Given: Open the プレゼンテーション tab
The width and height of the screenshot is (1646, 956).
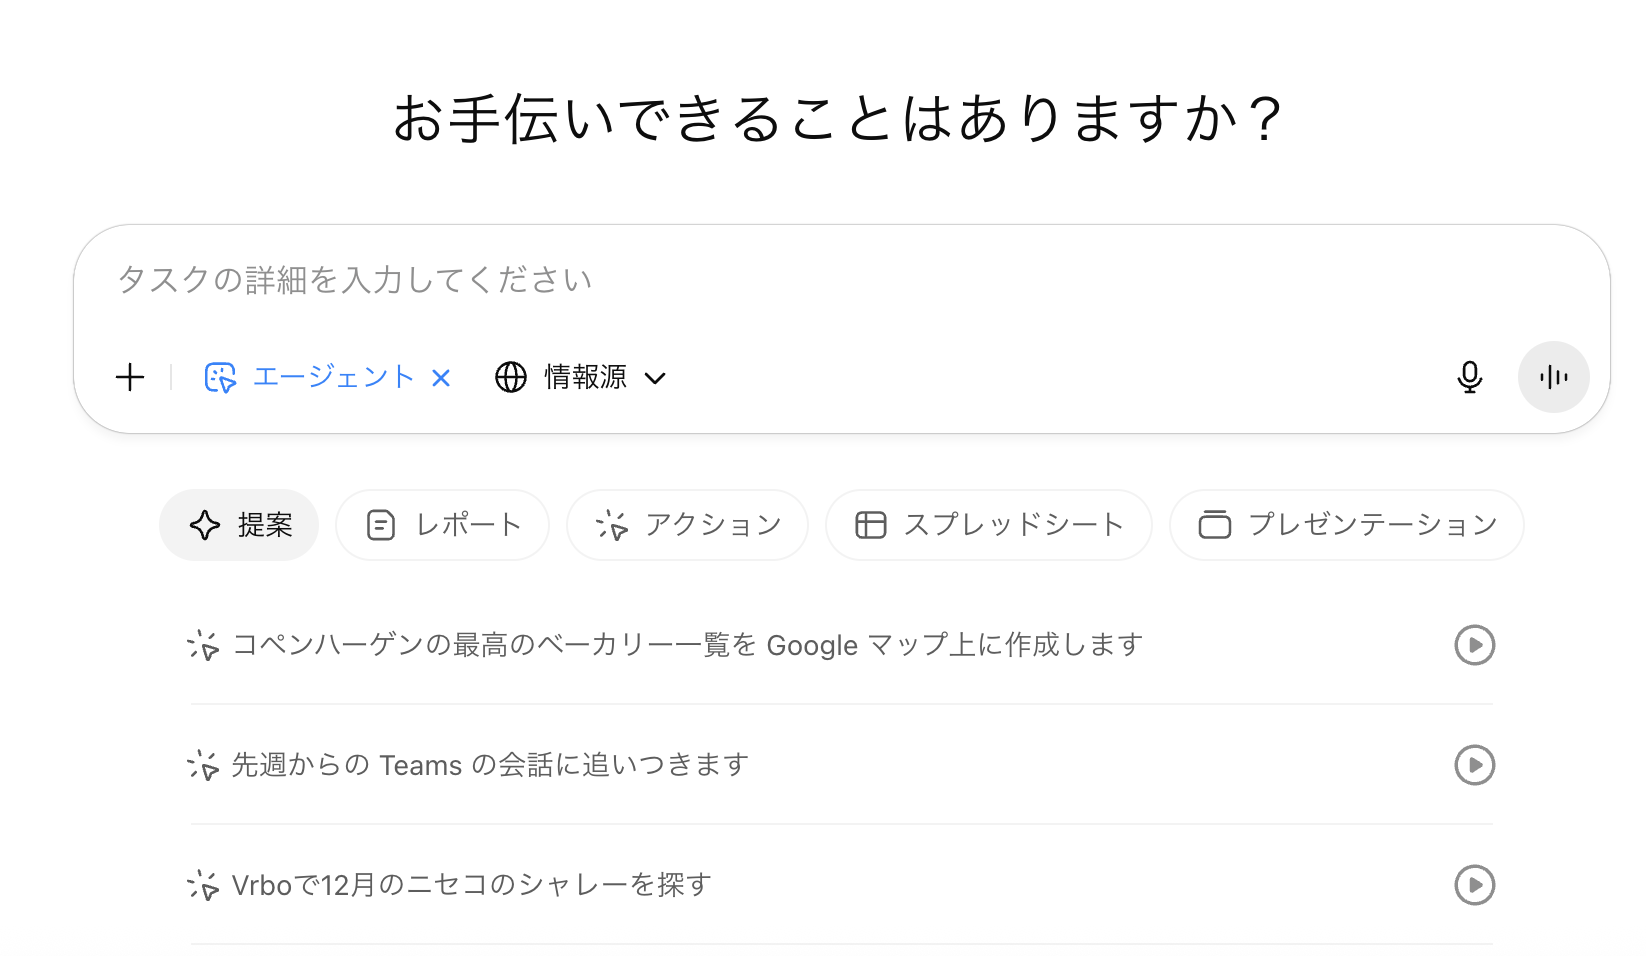Looking at the screenshot, I should [x=1346, y=525].
